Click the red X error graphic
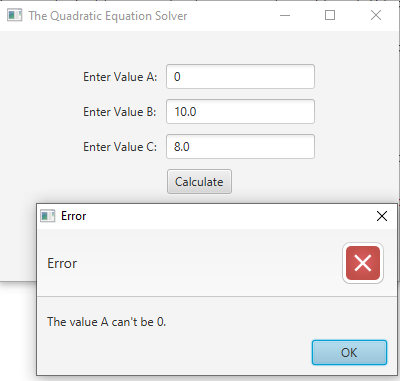The image size is (400, 381). (363, 263)
